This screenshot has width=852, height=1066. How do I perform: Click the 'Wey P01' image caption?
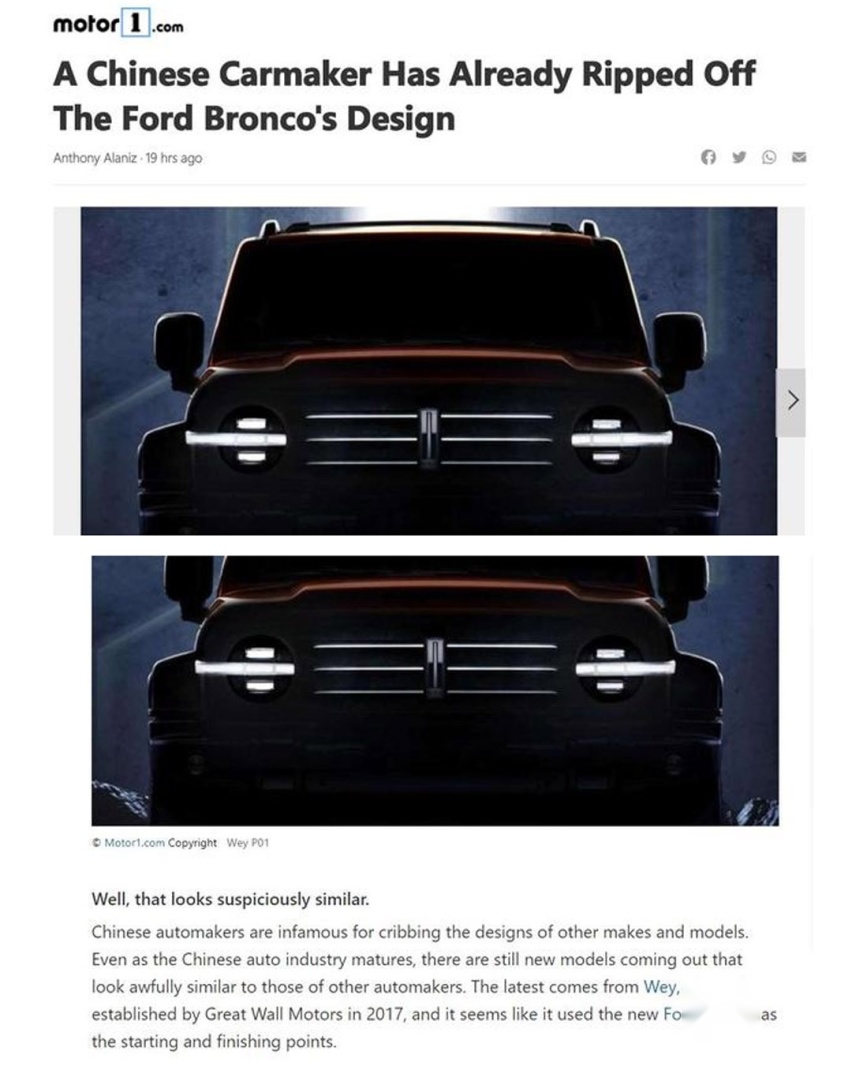248,843
